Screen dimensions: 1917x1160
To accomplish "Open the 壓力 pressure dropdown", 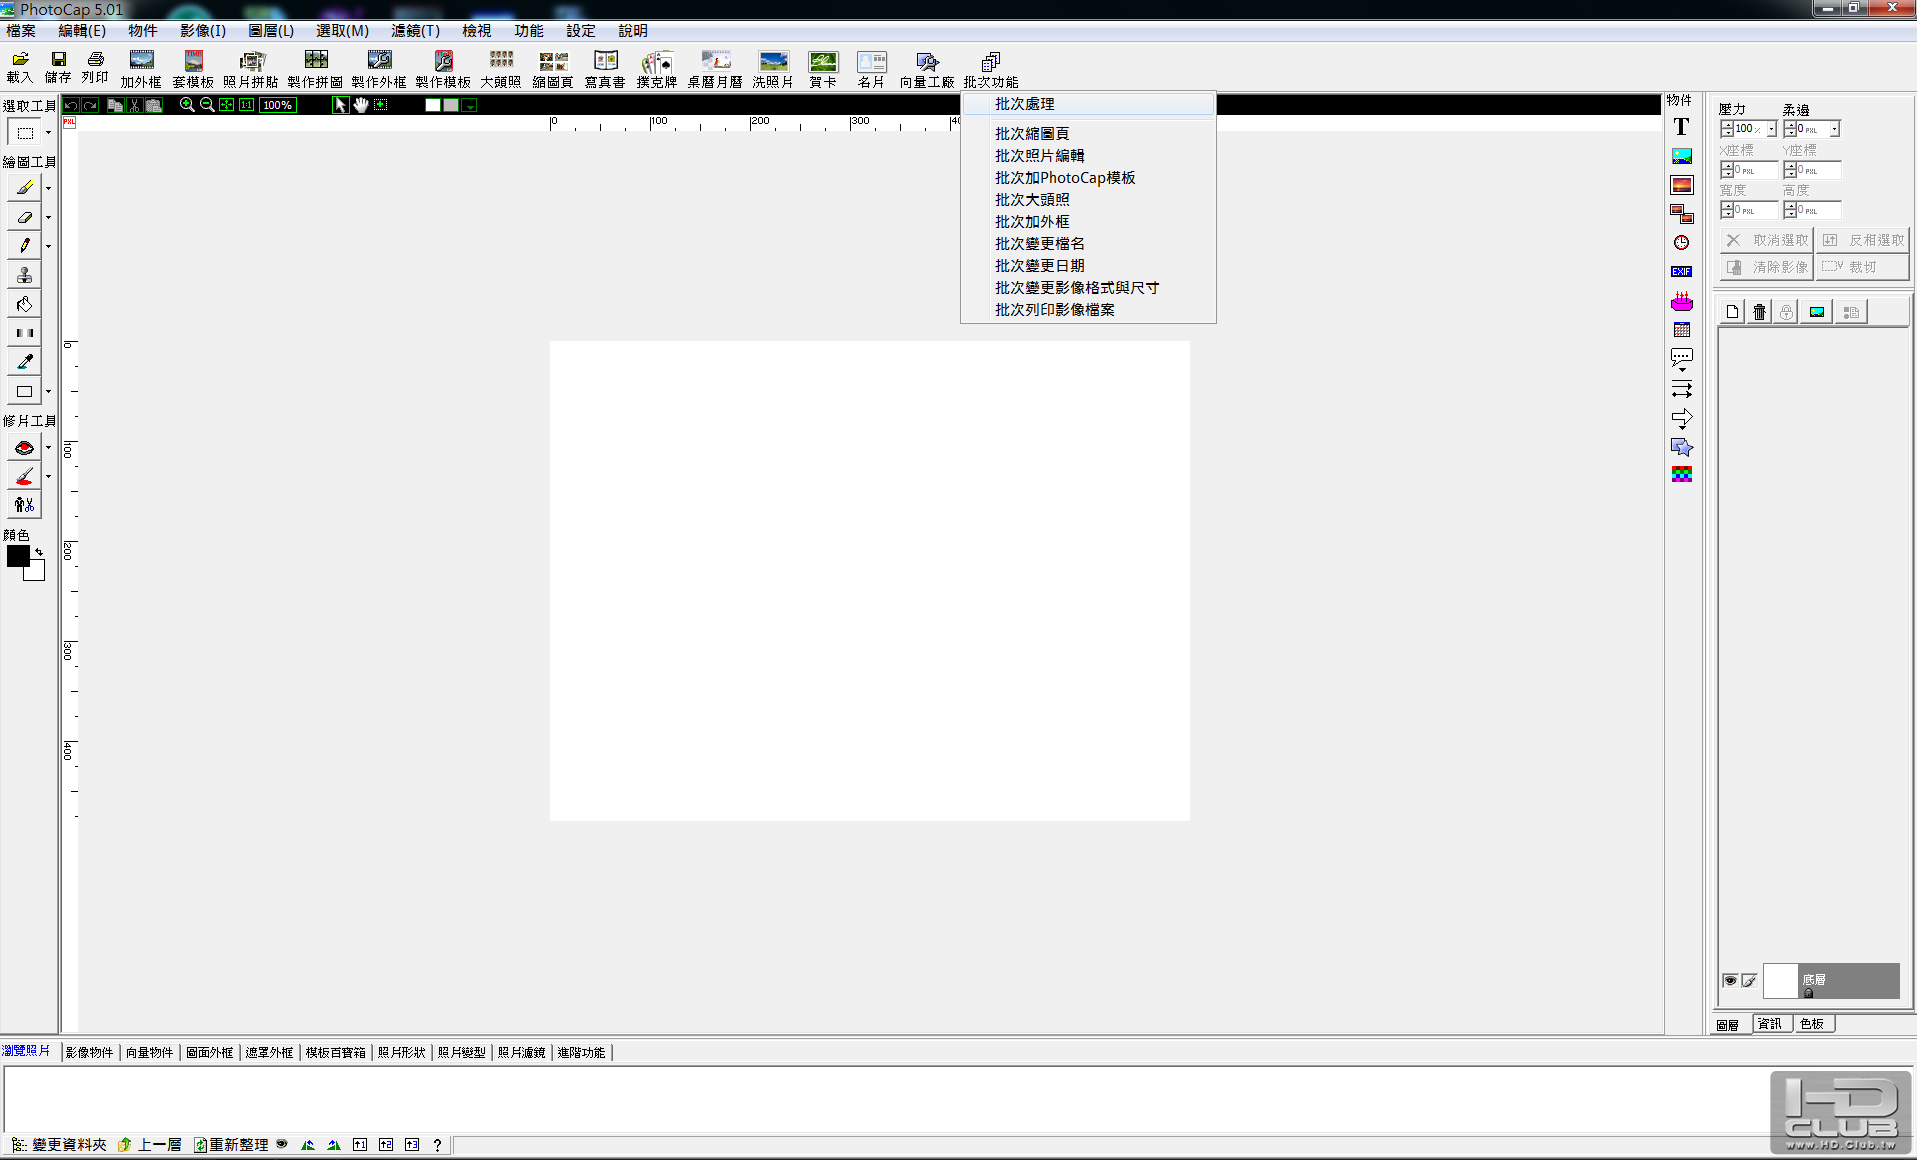I will [1771, 129].
